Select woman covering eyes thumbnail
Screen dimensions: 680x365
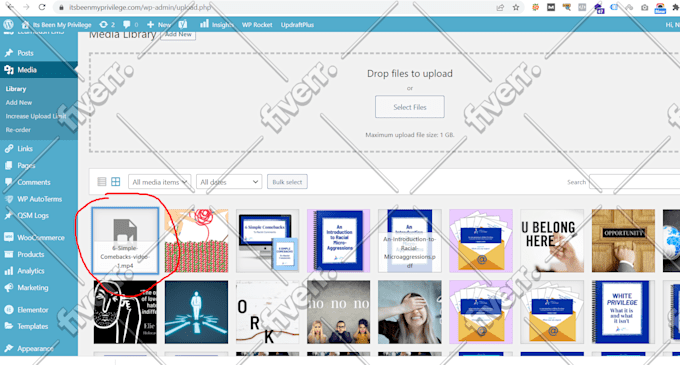[x=410, y=312]
